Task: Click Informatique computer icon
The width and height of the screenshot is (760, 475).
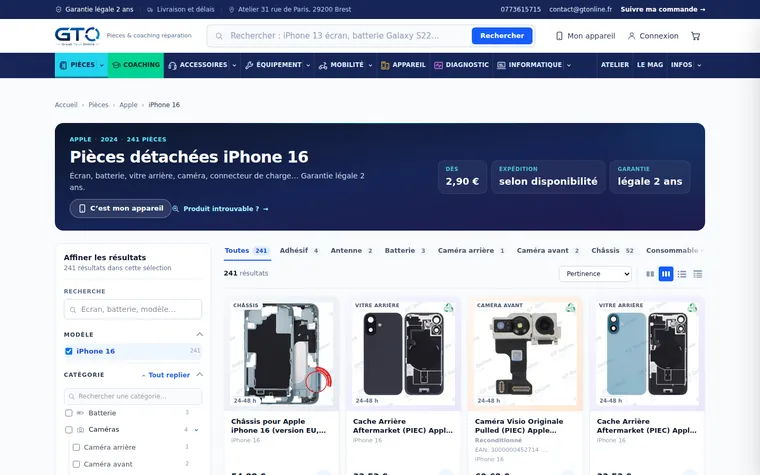Action: [x=501, y=65]
